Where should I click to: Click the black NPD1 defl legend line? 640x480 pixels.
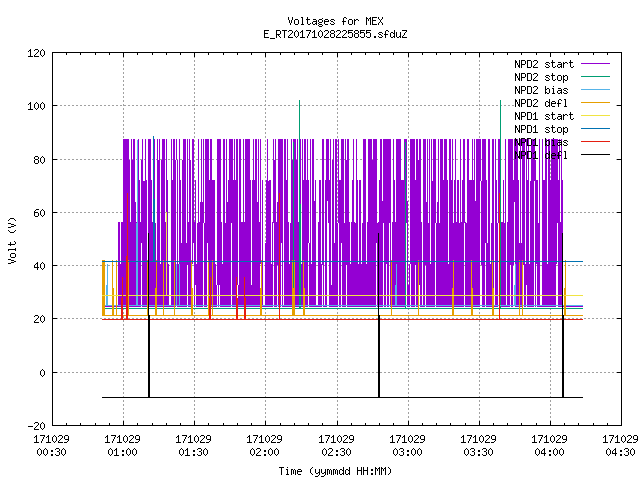tap(595, 155)
